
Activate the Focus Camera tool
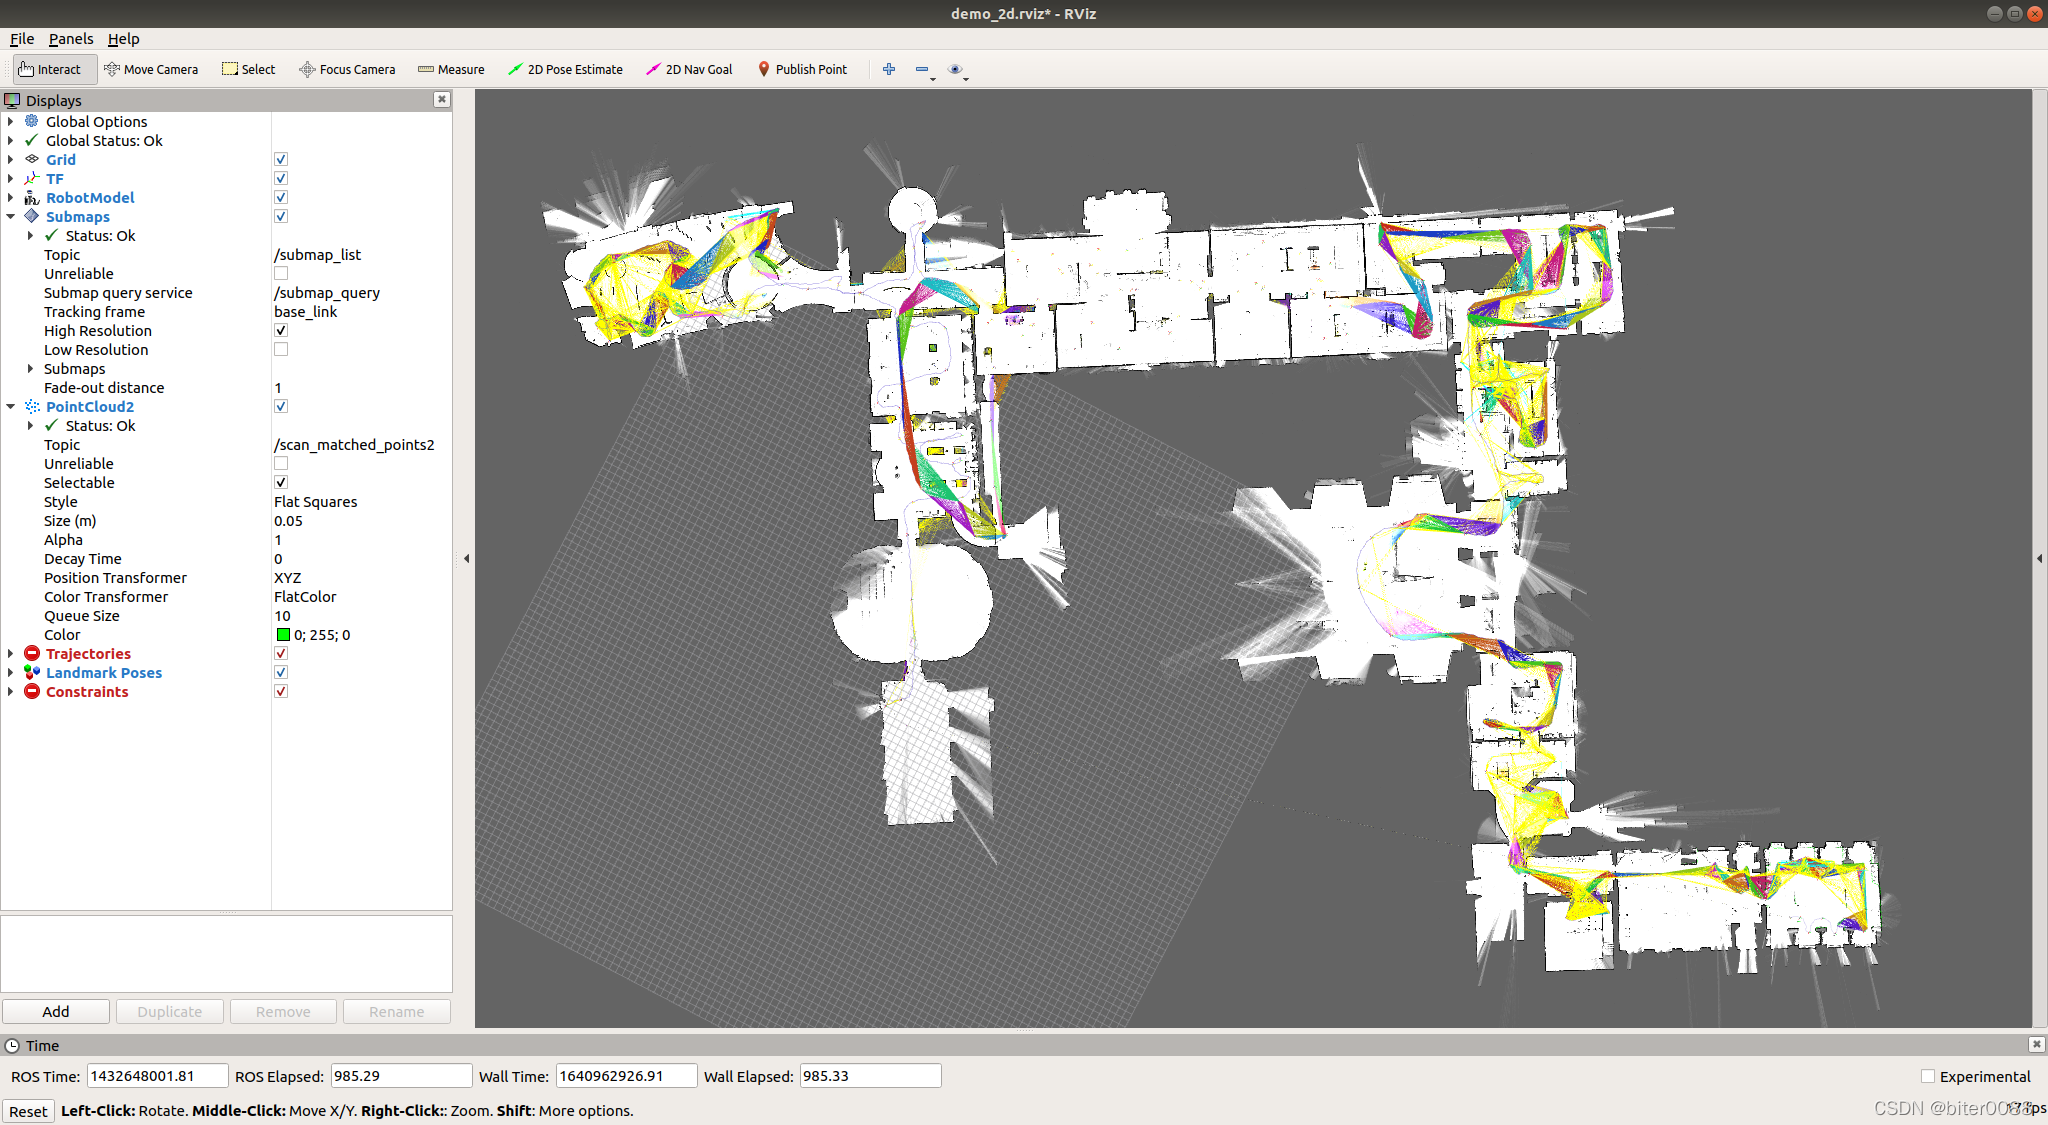pyautogui.click(x=347, y=69)
